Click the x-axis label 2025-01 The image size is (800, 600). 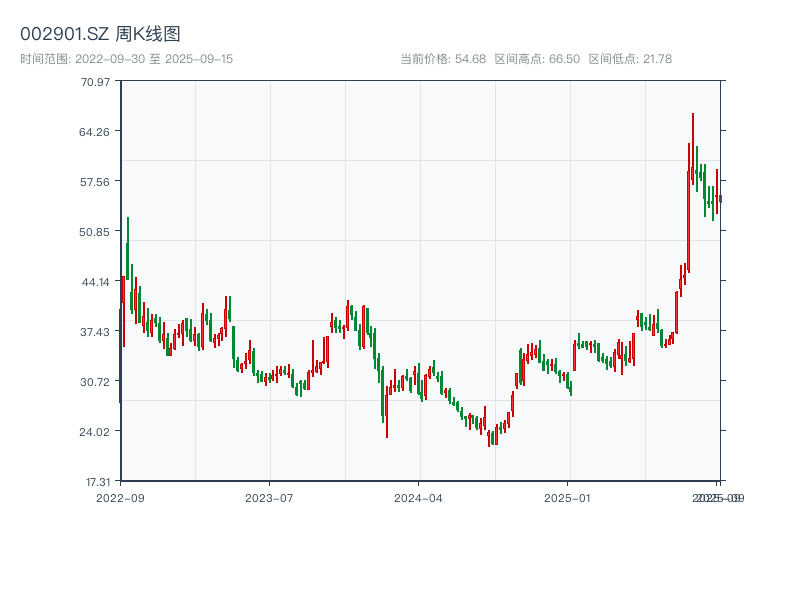point(567,498)
